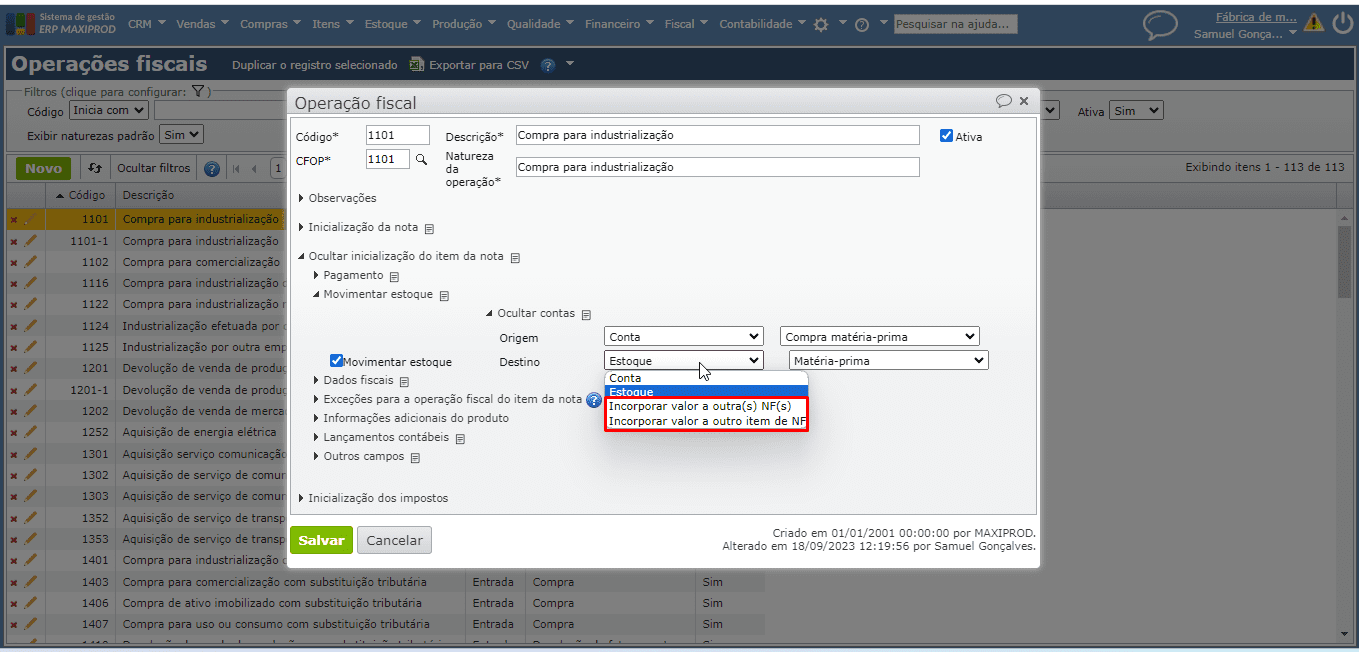
Task: Select Incorporar valor a outra(s) NF(s)
Action: pyautogui.click(x=706, y=406)
